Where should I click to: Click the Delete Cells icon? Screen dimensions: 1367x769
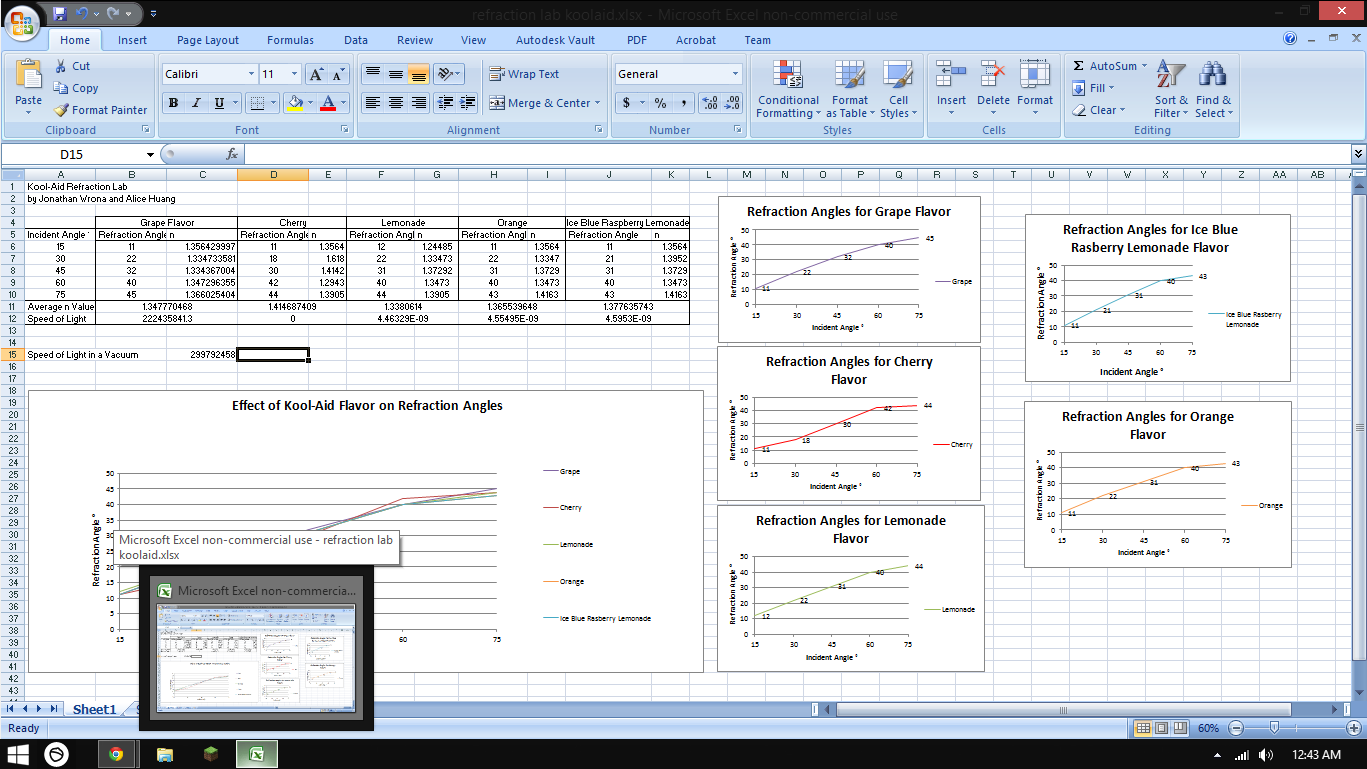[993, 74]
